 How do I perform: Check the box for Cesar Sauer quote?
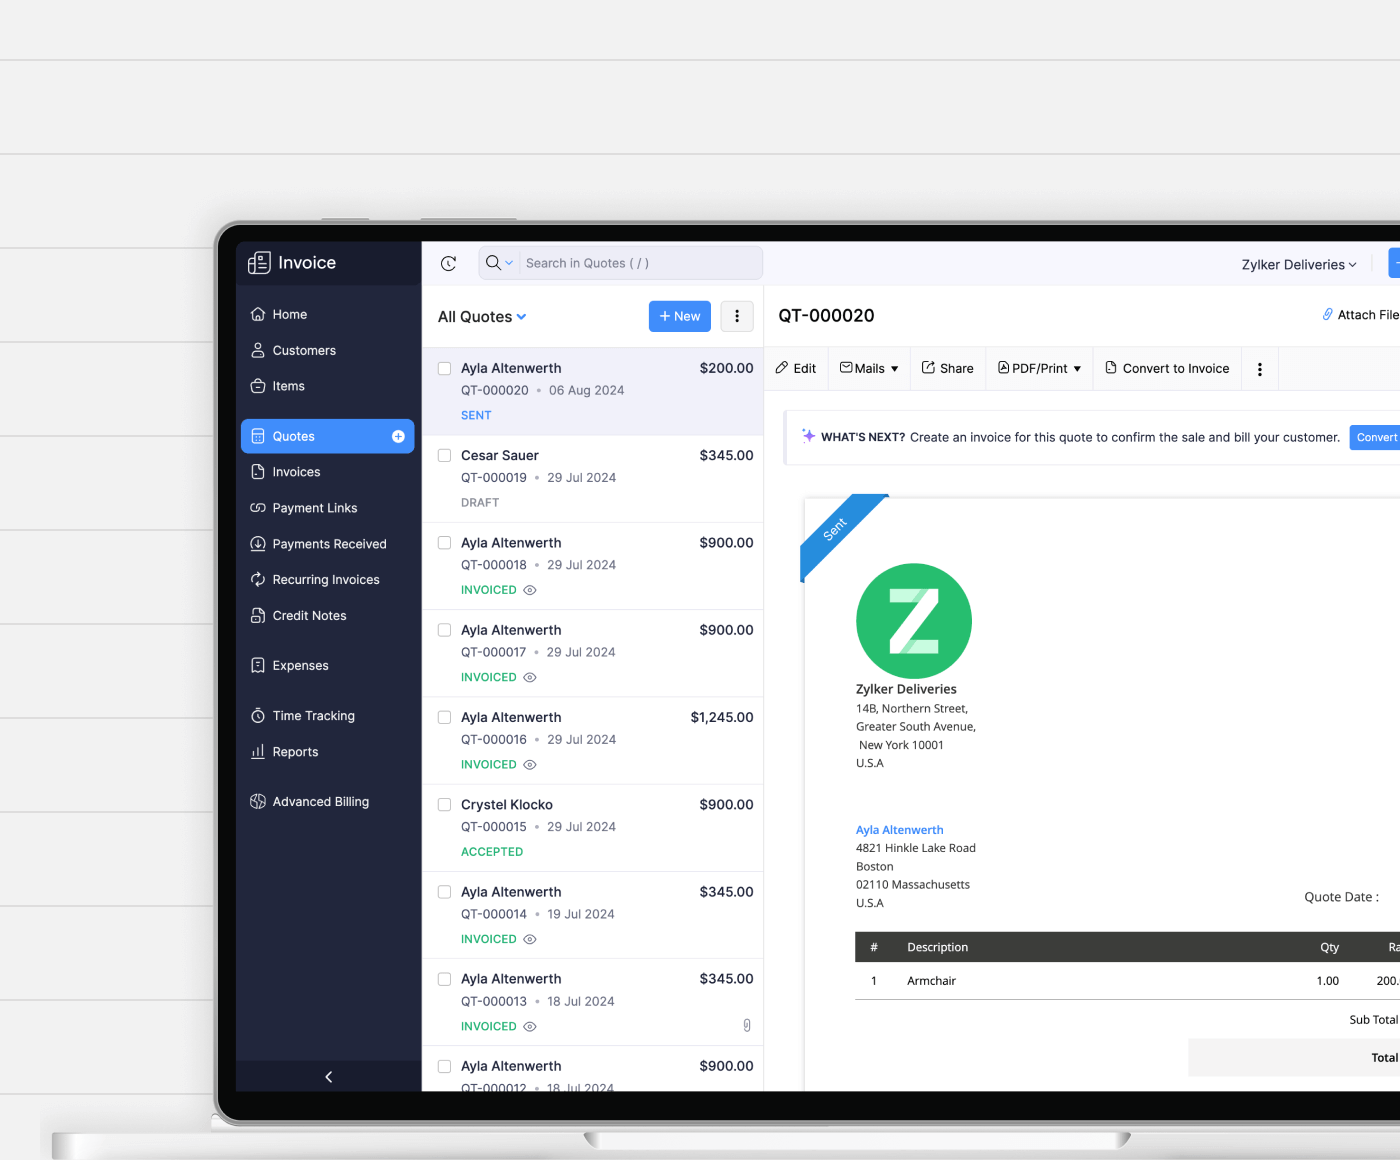445,456
